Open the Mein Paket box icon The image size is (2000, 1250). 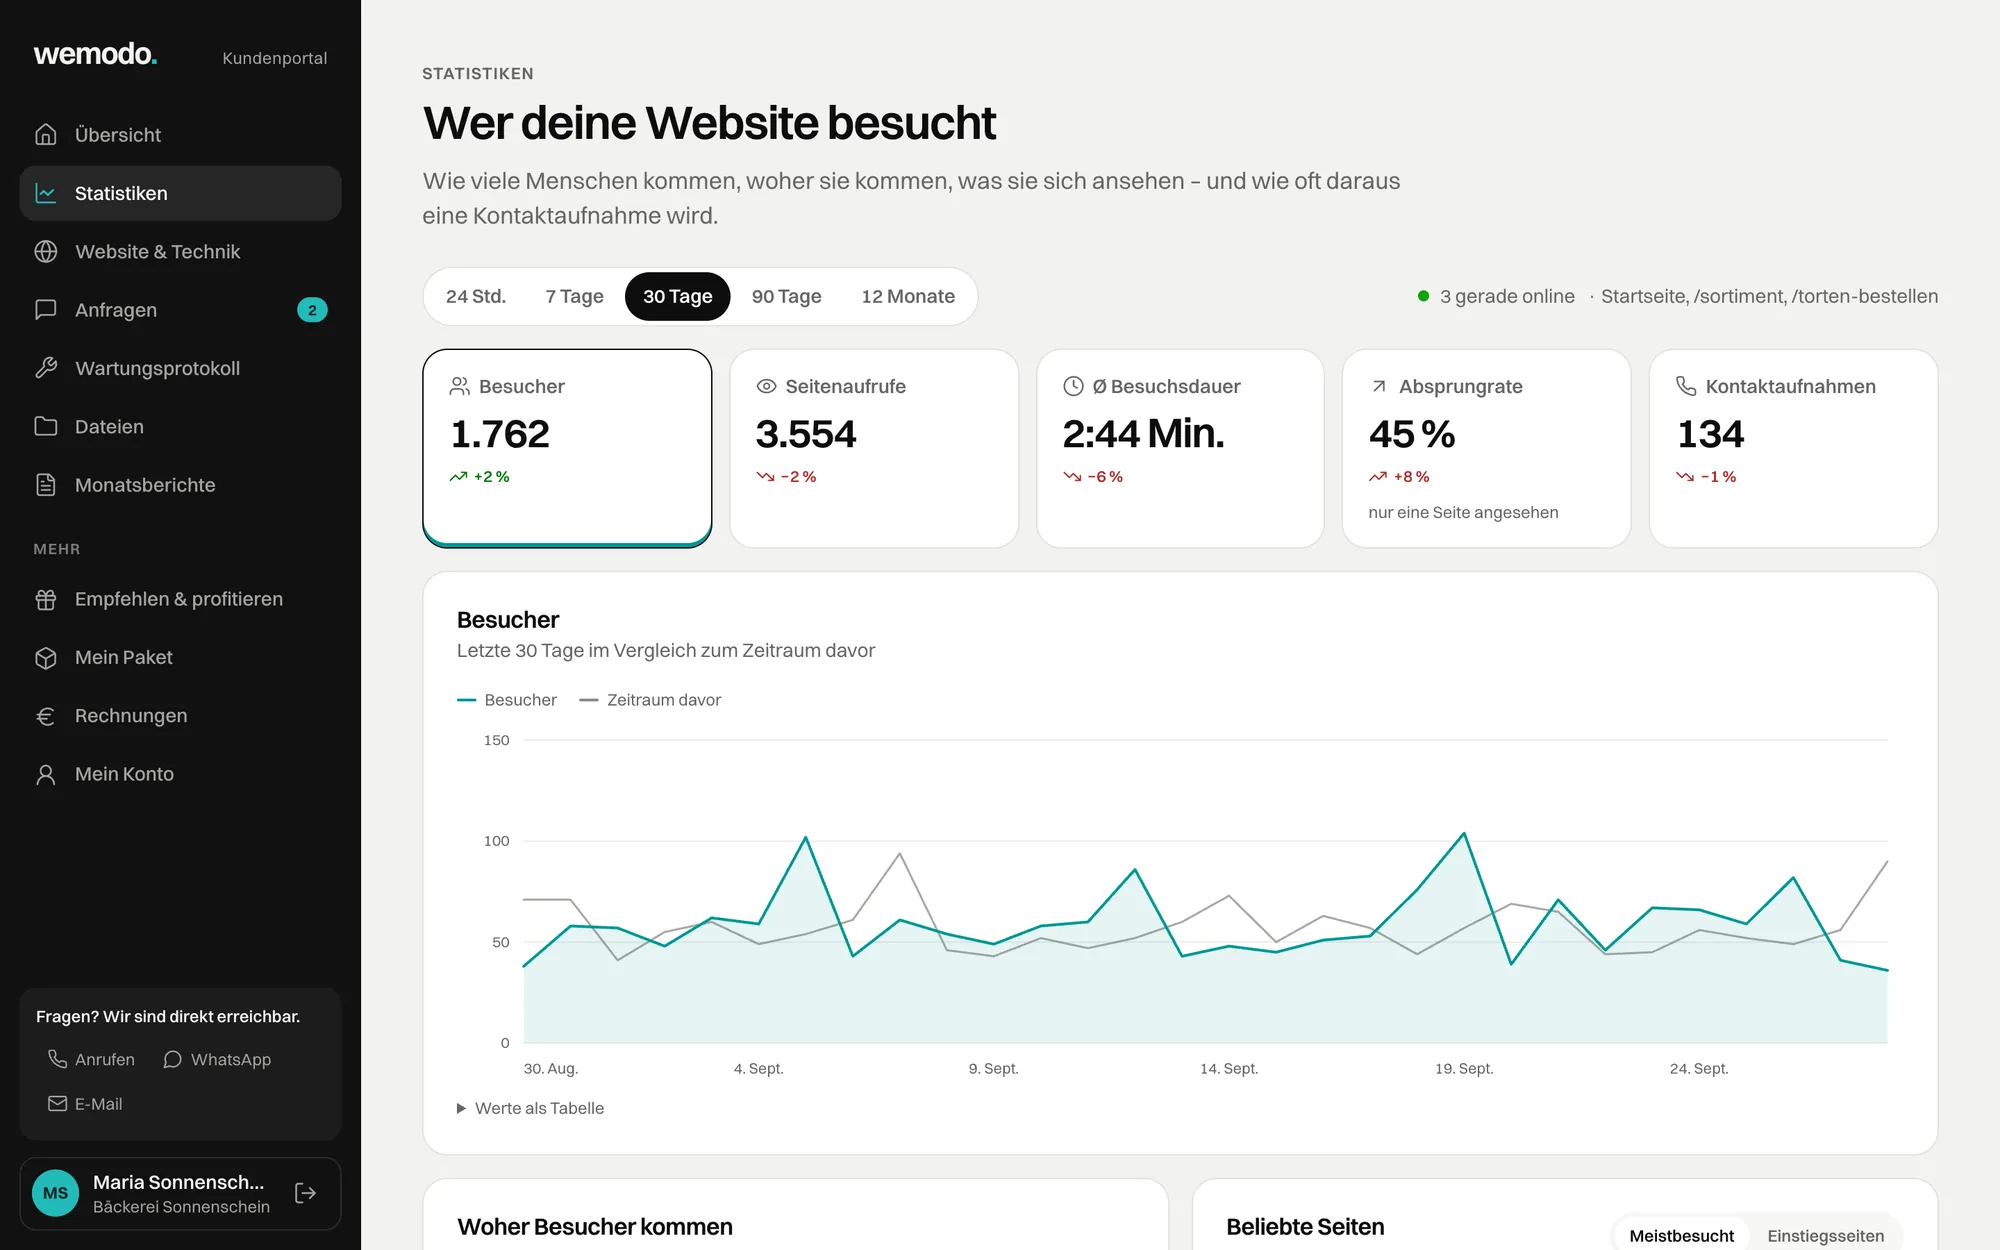(46, 657)
